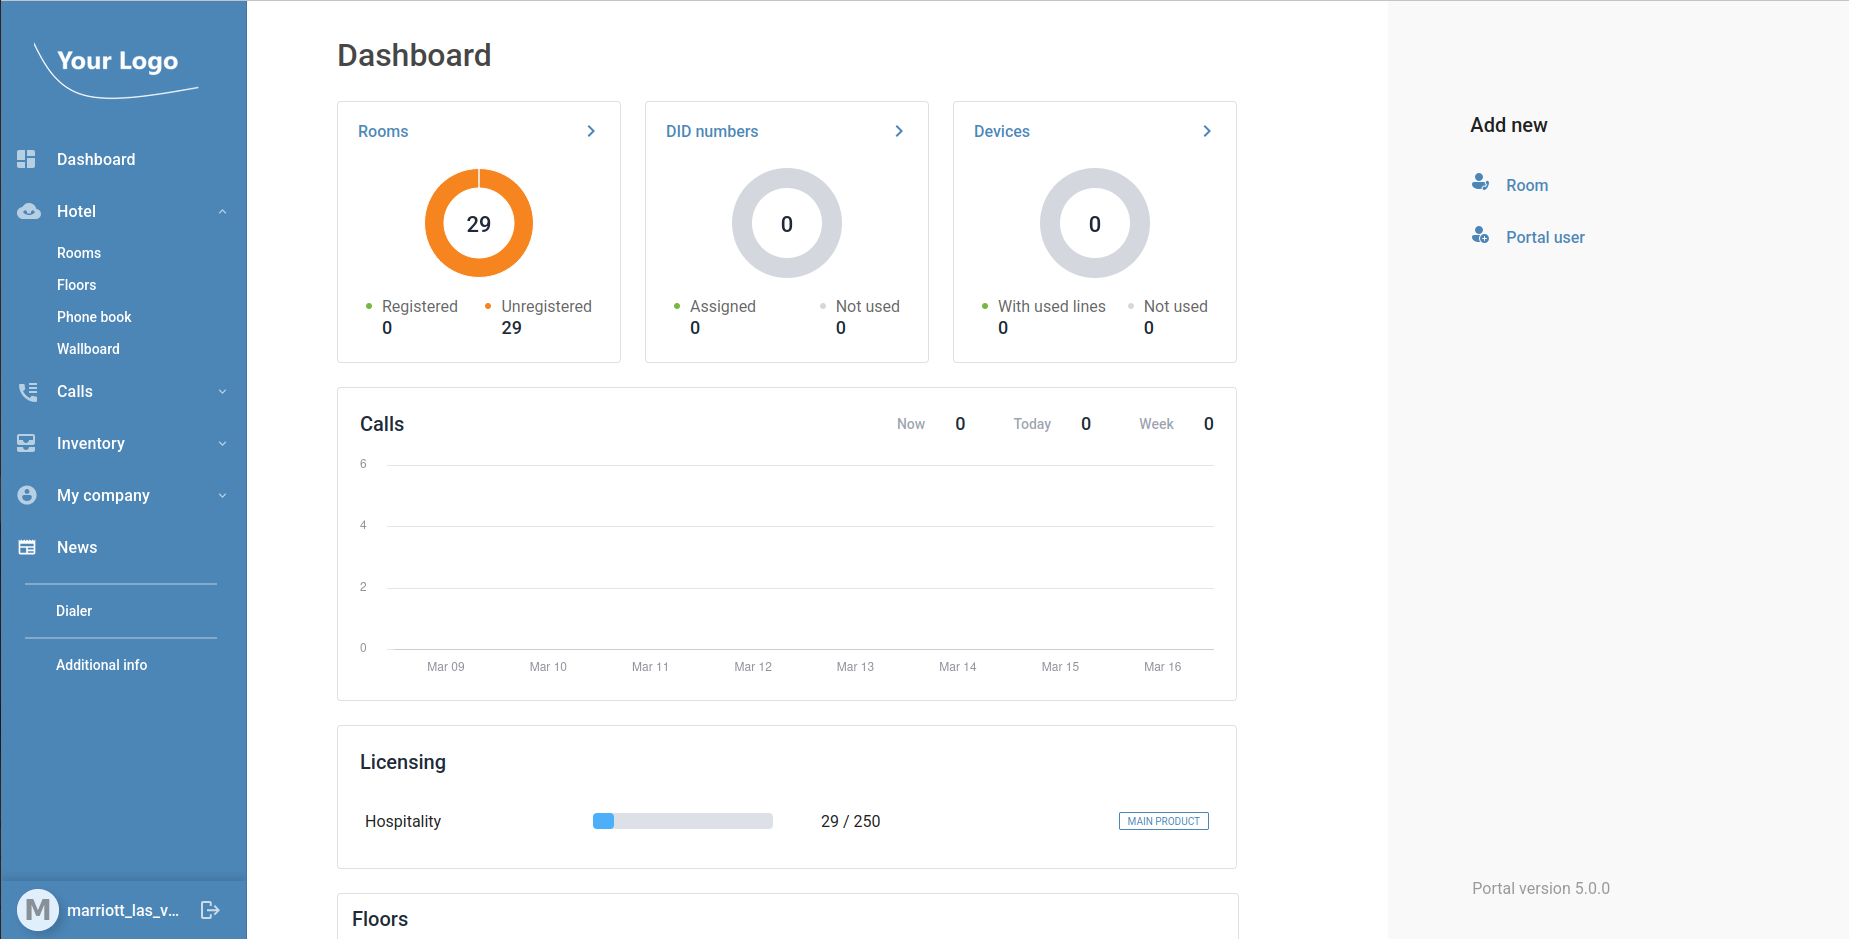This screenshot has width=1849, height=939.
Task: Click the logout icon next to username
Action: point(210,910)
